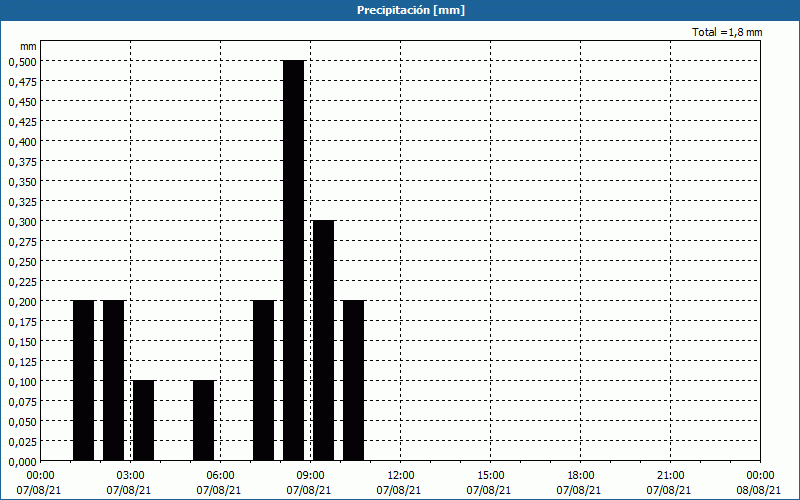Image resolution: width=800 pixels, height=500 pixels.
Task: Click the 0,175 y-axis label
Action: tap(22, 321)
